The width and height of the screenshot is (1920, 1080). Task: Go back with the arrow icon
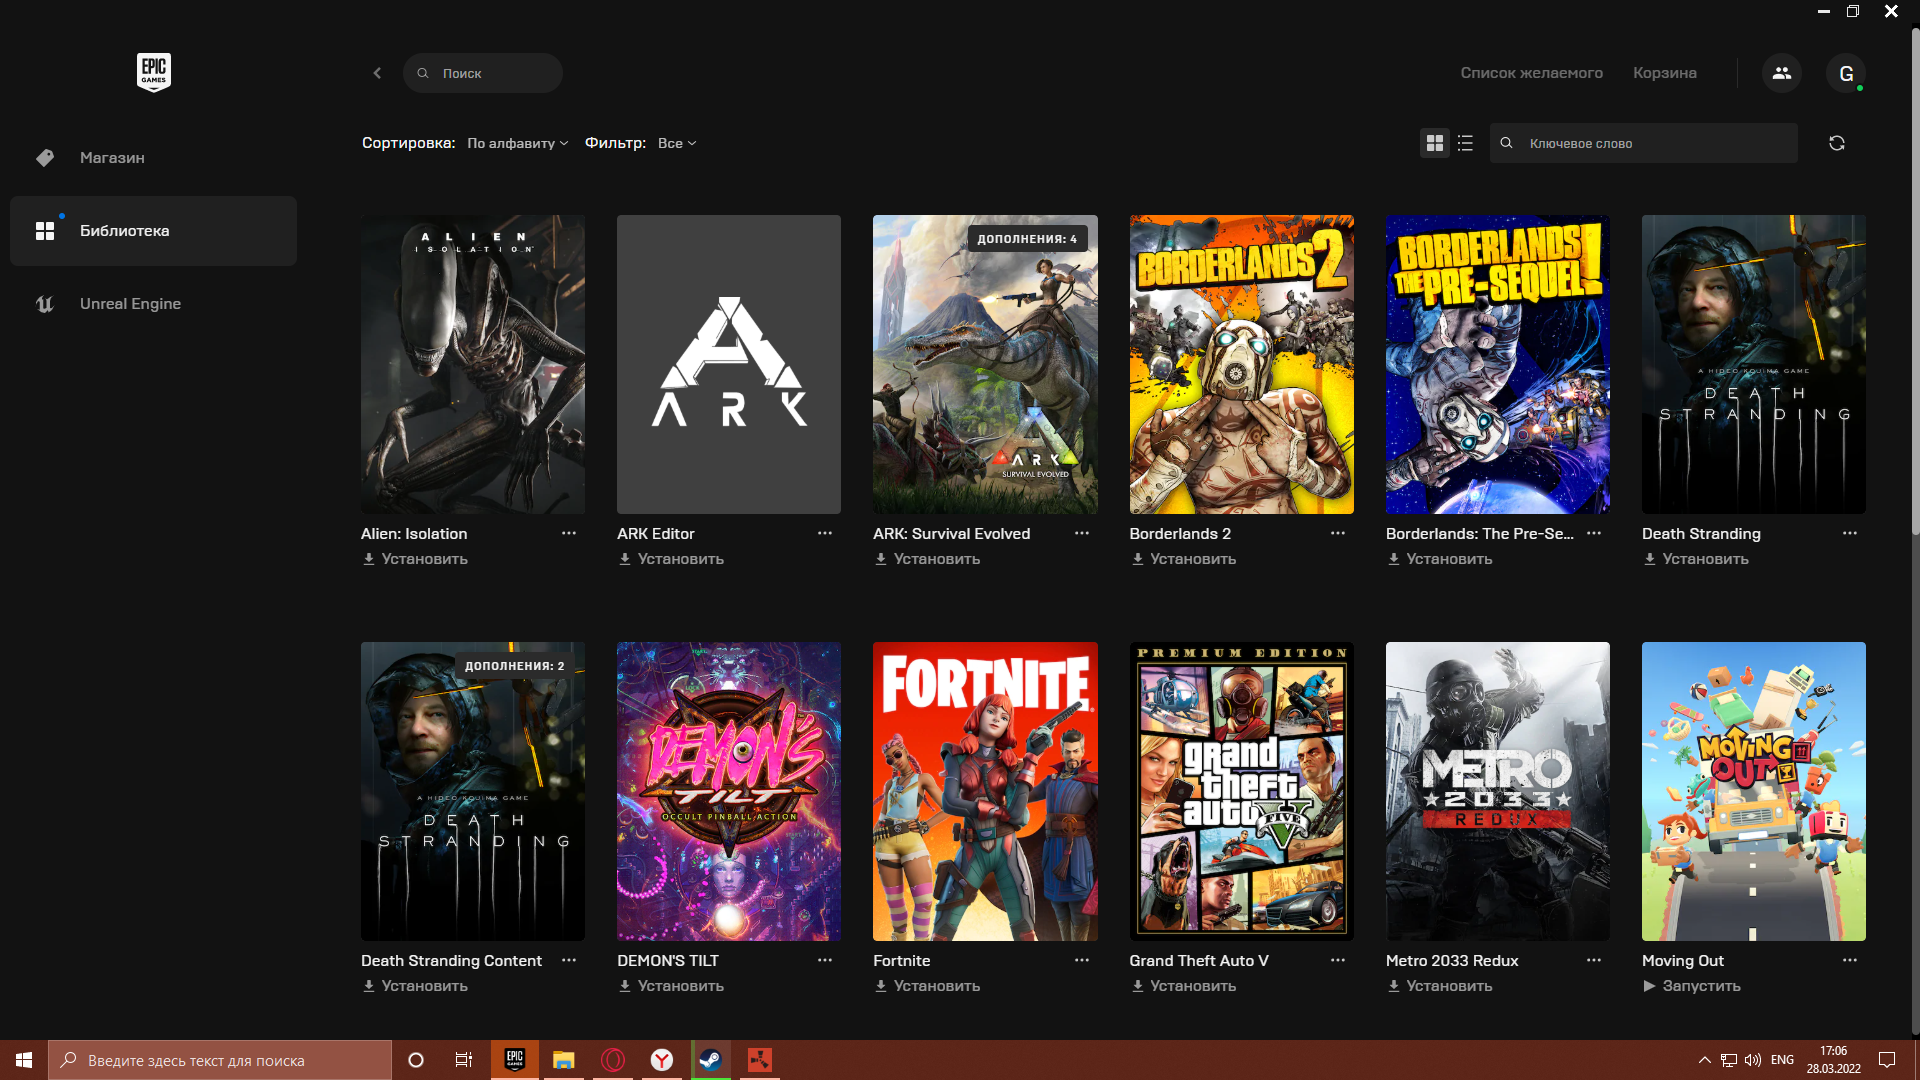pyautogui.click(x=377, y=73)
